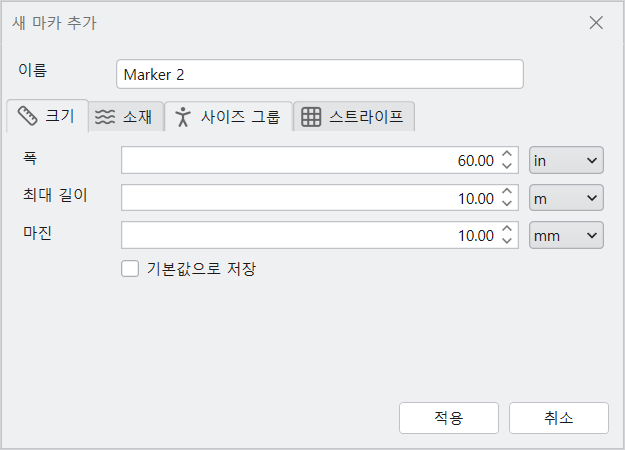Increase 마진 value with up arrow
This screenshot has height=450, width=625.
[507, 229]
